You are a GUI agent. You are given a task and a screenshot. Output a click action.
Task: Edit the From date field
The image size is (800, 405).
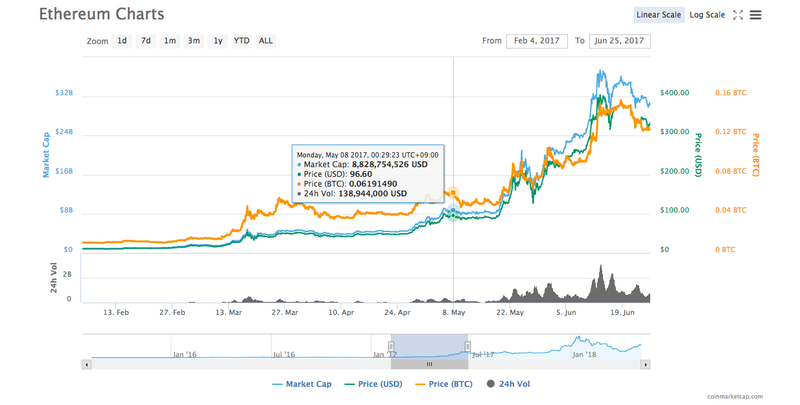(537, 41)
